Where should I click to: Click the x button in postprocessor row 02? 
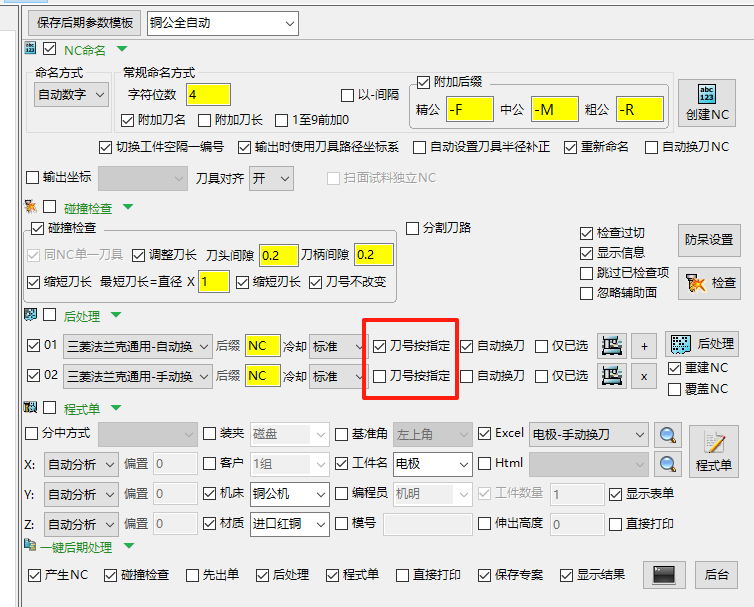[644, 376]
